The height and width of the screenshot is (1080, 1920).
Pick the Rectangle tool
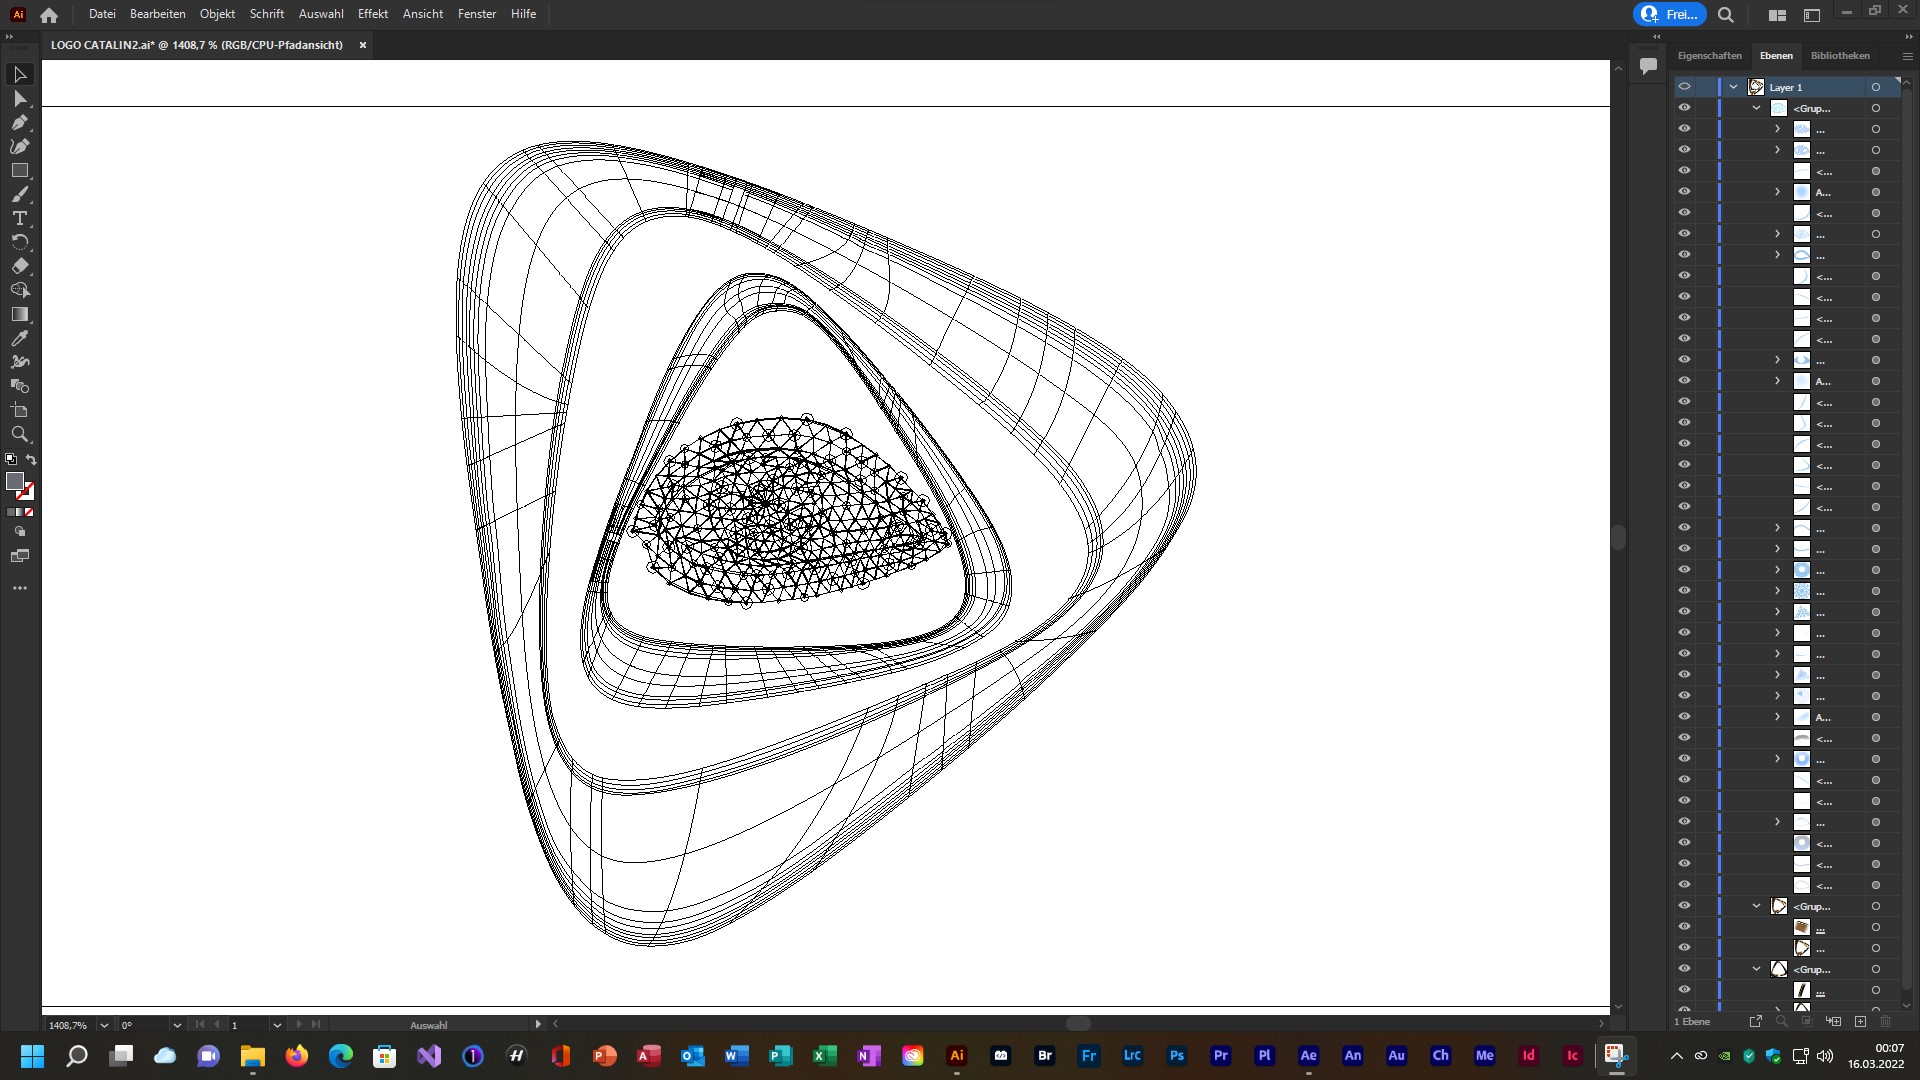tap(19, 171)
